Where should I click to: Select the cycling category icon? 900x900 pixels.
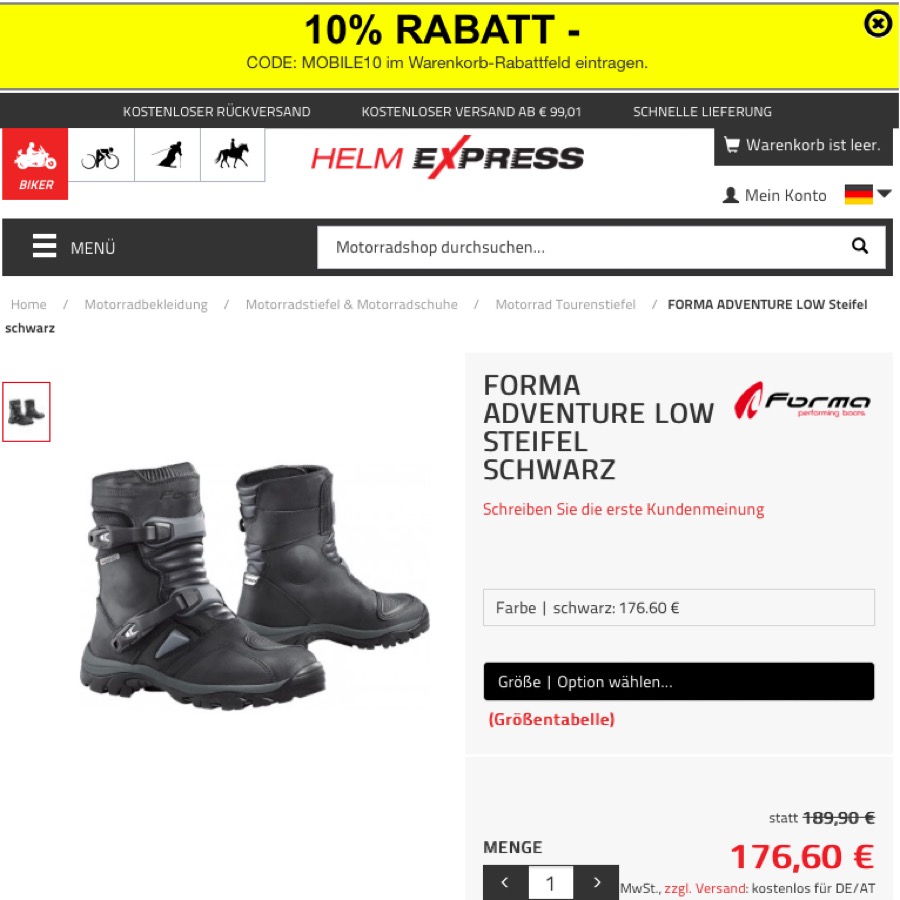[100, 156]
